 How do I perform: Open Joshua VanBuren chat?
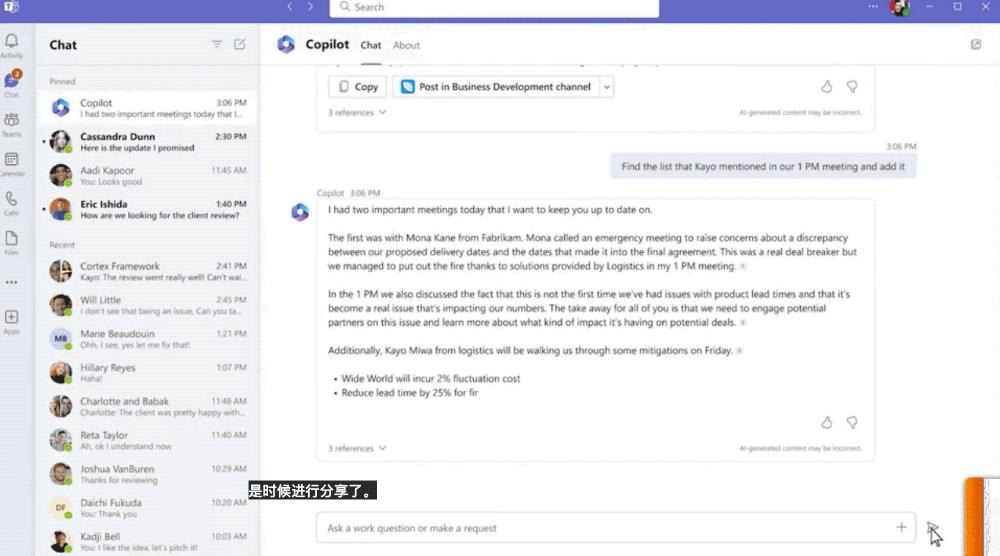pos(147,474)
